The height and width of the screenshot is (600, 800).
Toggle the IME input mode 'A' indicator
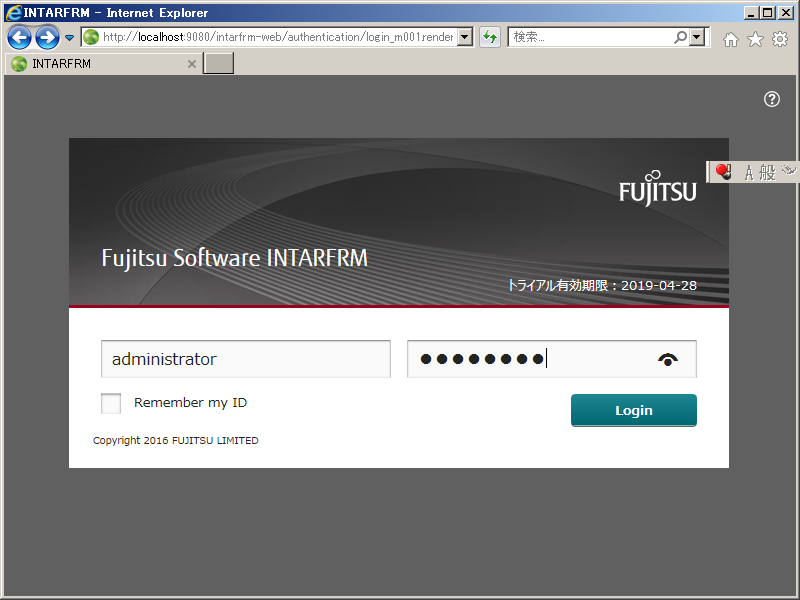750,171
